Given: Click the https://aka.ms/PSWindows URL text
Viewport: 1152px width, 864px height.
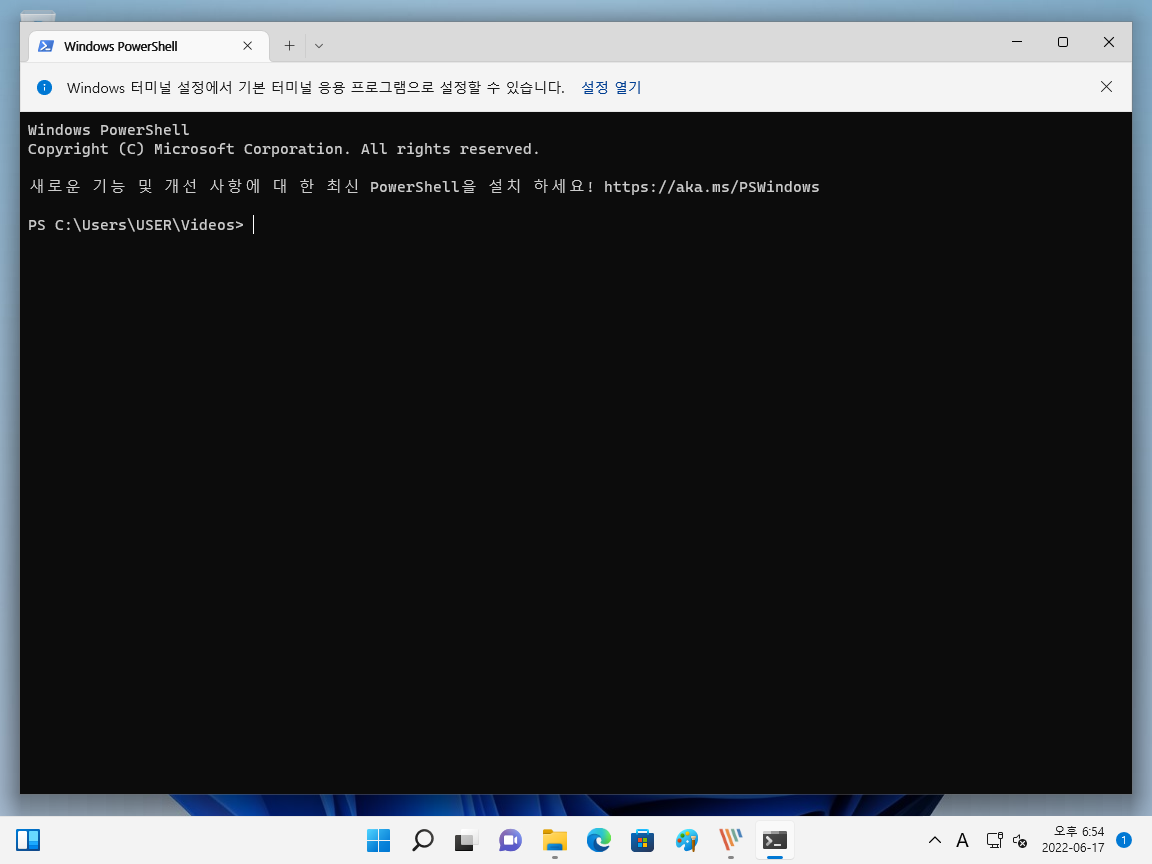Looking at the screenshot, I should pos(711,187).
